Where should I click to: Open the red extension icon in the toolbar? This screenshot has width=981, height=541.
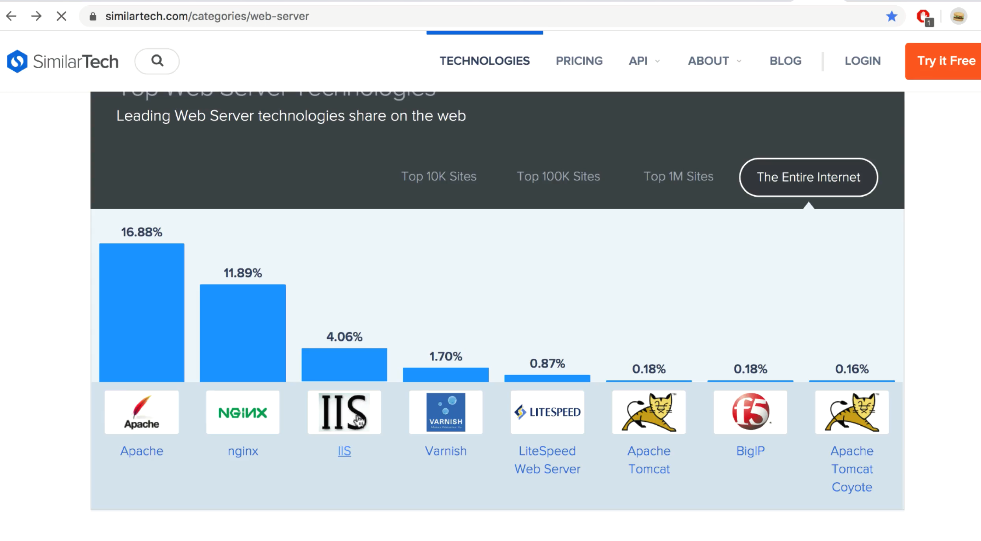pos(924,17)
